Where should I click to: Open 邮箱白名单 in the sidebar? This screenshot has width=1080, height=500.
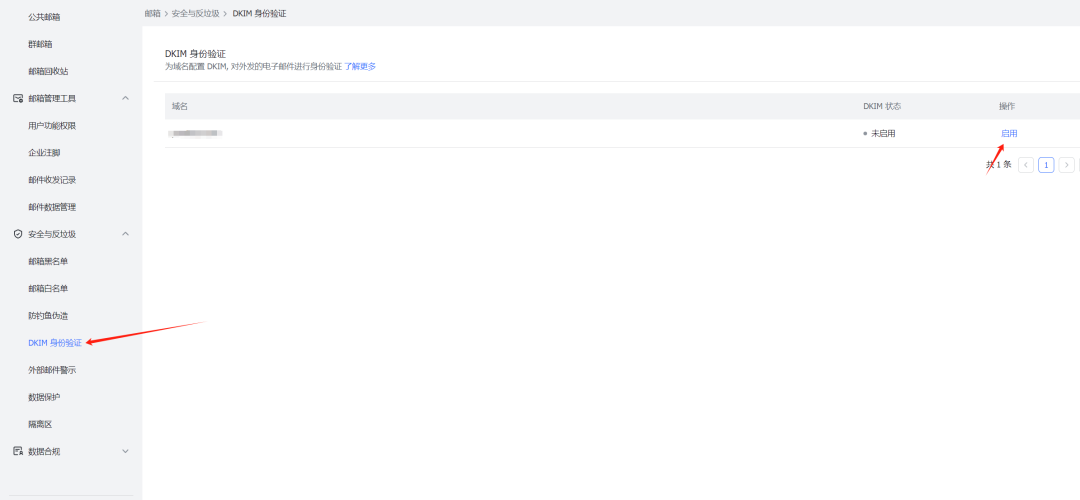[x=48, y=288]
